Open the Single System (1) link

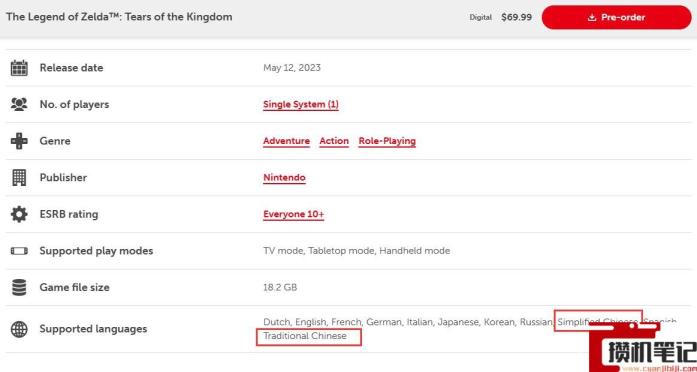point(300,105)
